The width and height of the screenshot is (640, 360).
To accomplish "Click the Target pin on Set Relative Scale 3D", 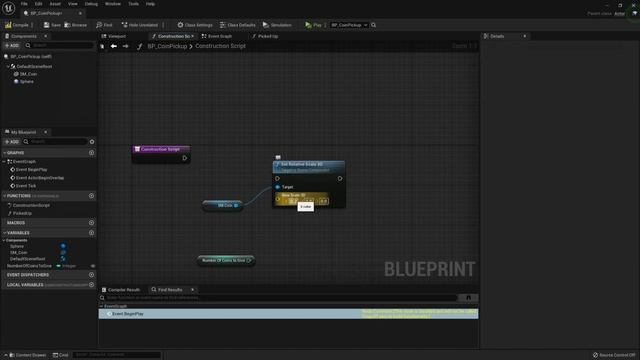I will pyautogui.click(x=278, y=187).
